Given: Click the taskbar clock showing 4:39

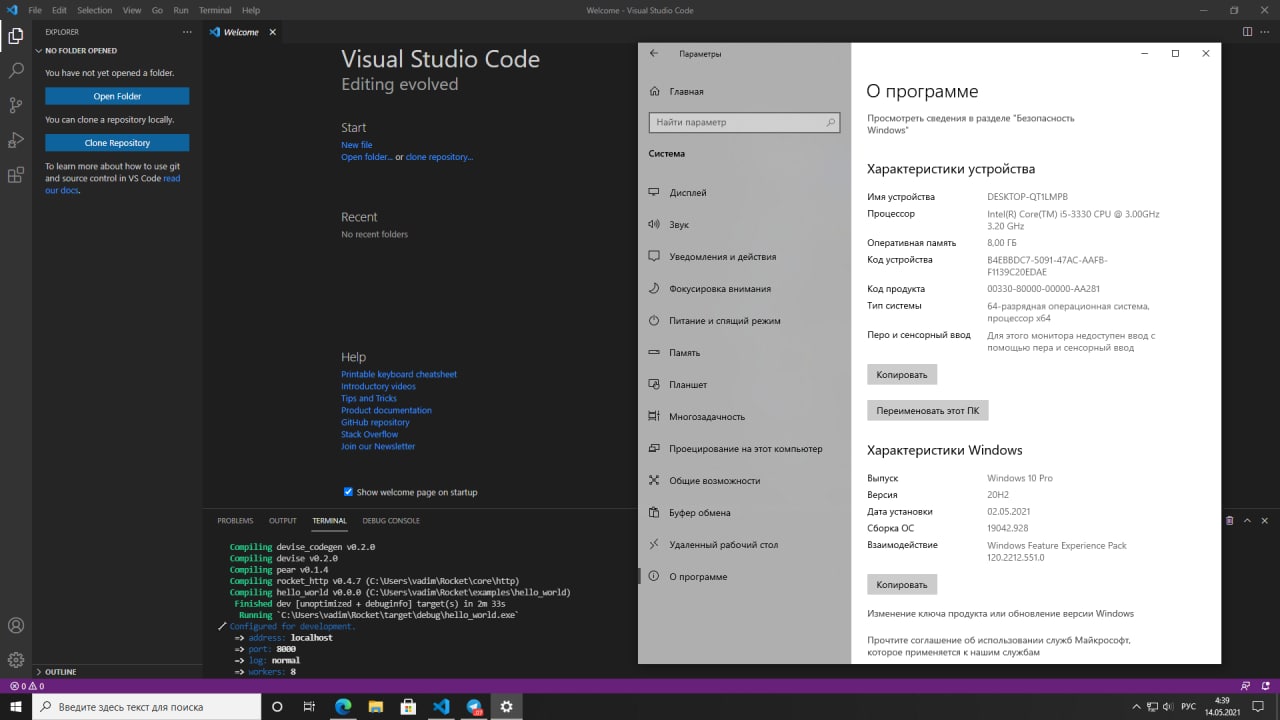Looking at the screenshot, I should 1222,706.
